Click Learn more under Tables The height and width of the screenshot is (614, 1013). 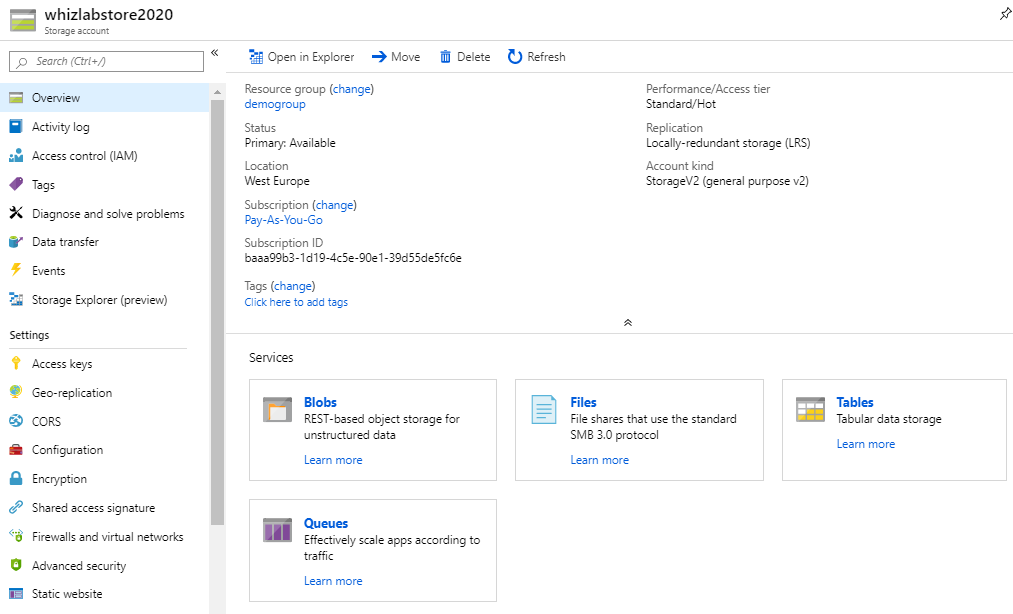[x=866, y=443]
